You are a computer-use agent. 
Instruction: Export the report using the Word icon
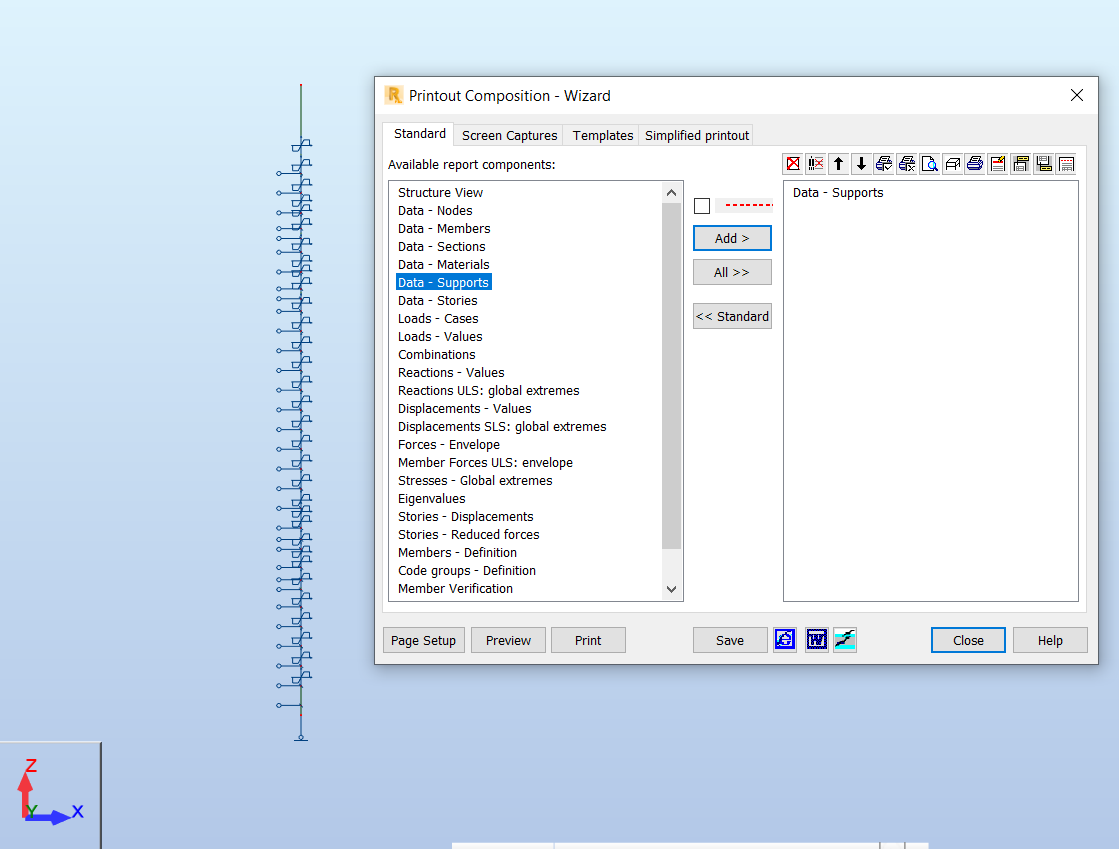point(816,639)
